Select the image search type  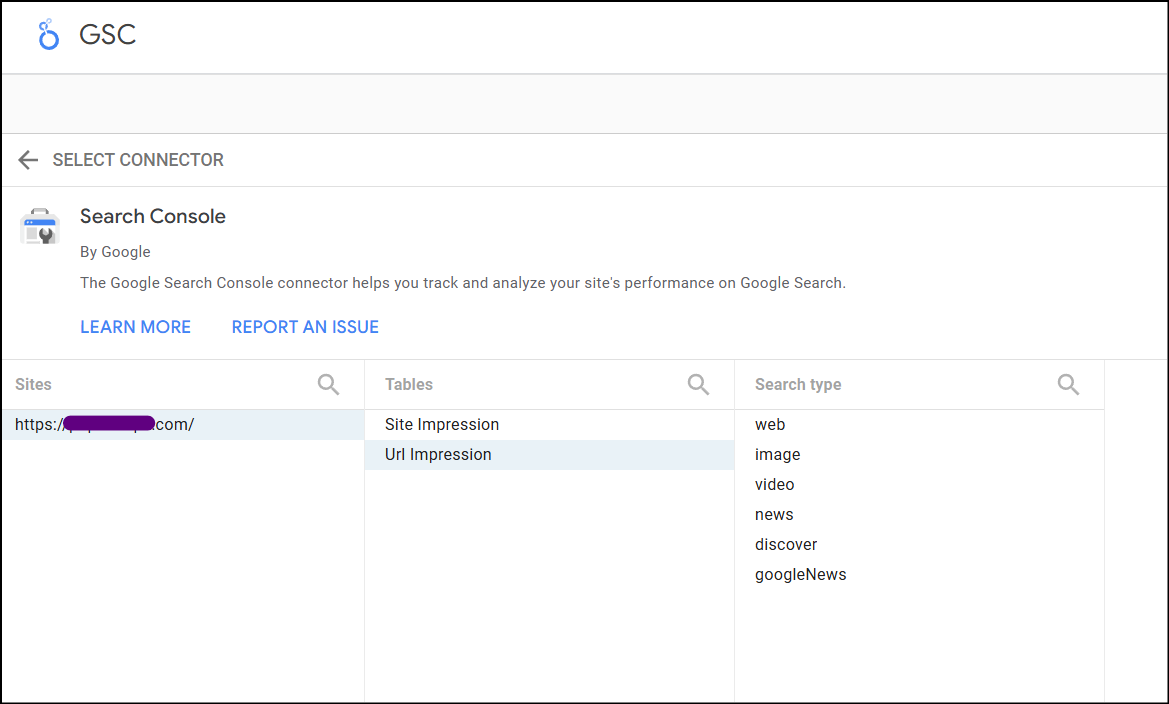(x=918, y=455)
